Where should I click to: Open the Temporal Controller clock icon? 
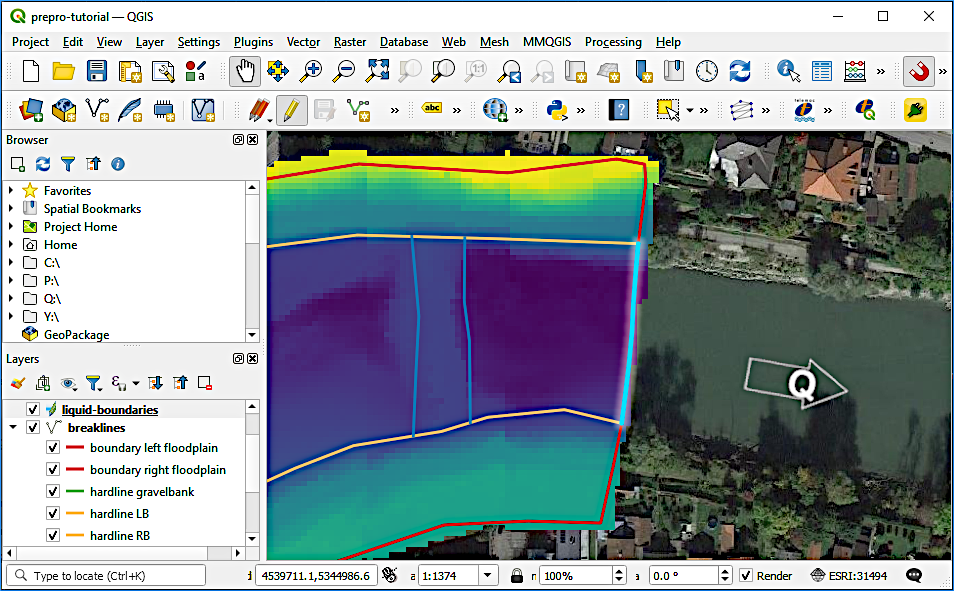[708, 71]
